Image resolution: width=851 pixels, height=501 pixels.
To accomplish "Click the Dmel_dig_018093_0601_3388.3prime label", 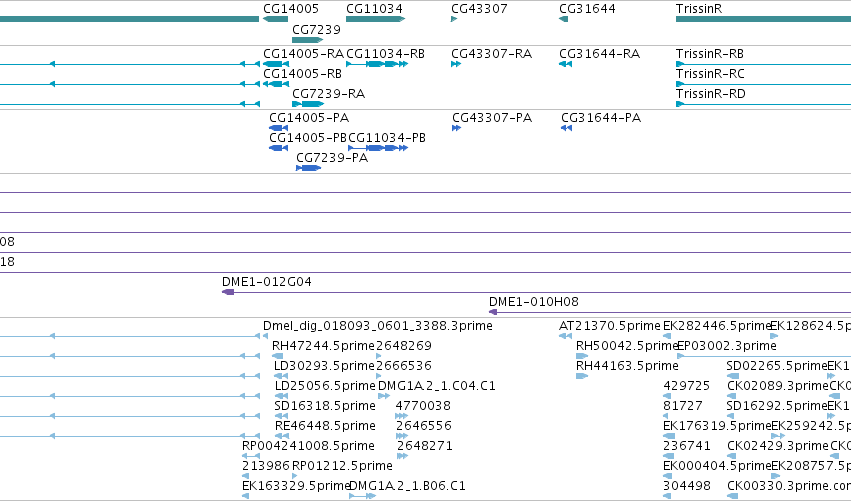I will (x=378, y=326).
